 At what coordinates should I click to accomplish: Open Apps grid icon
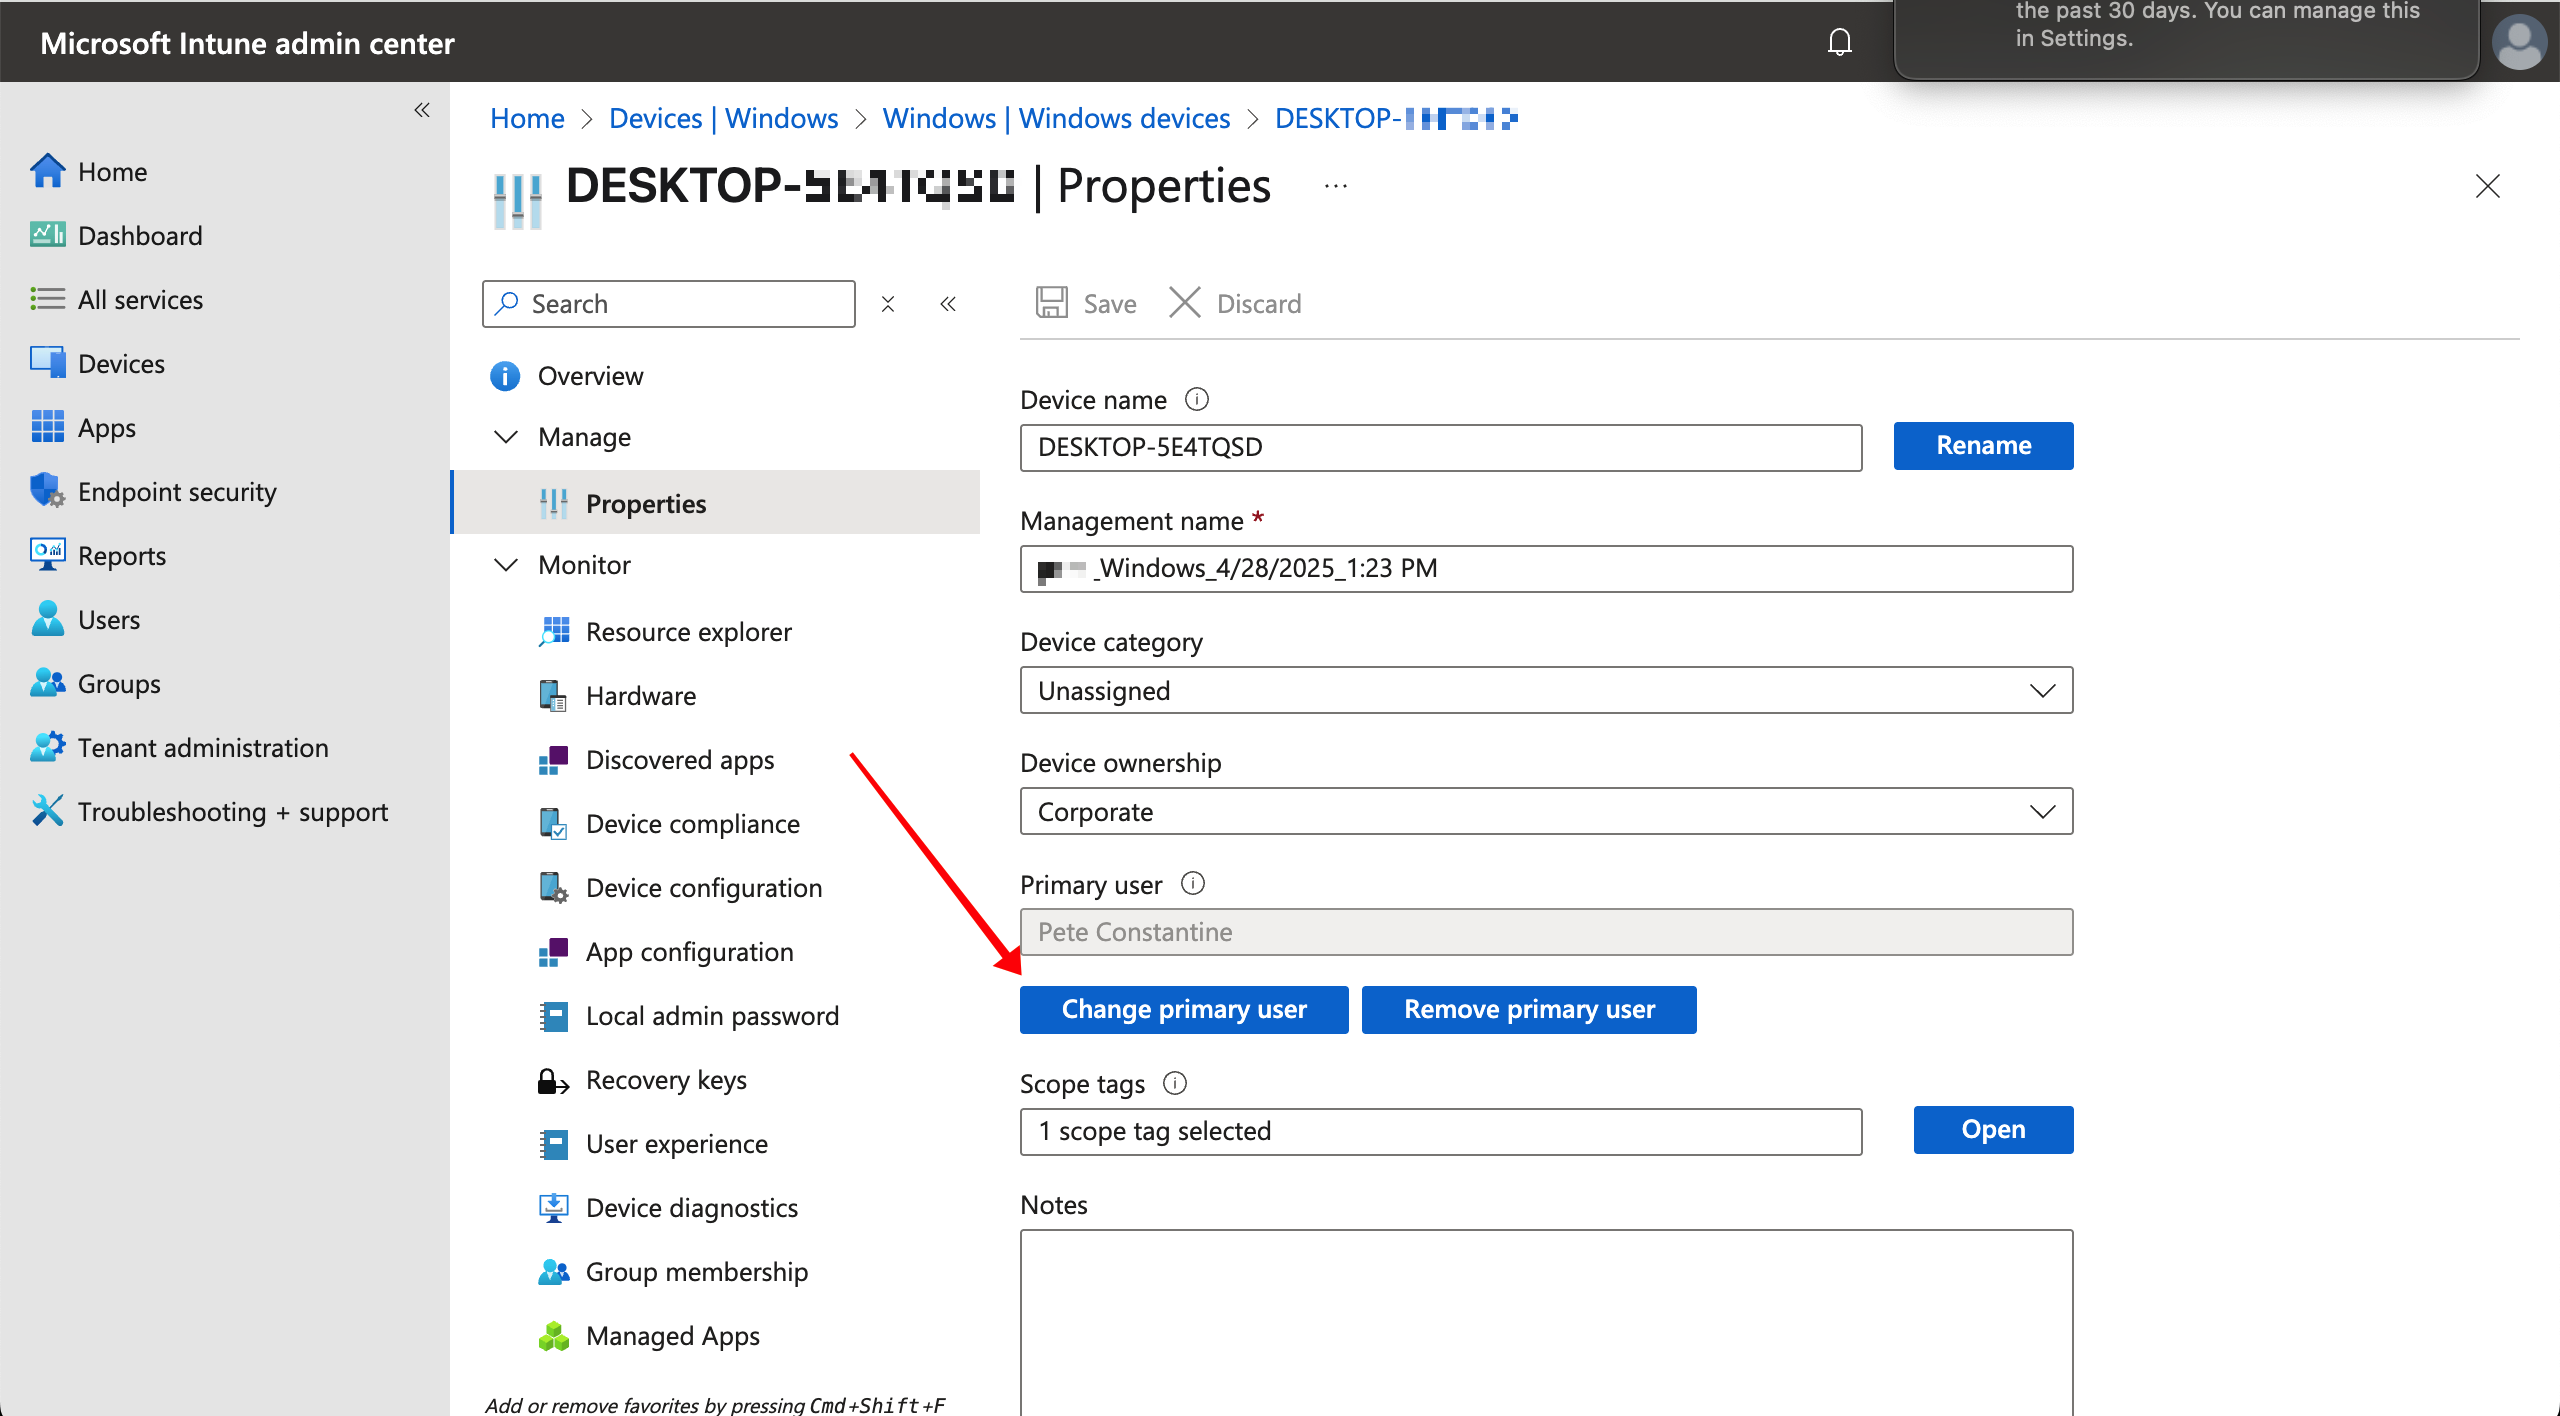(x=47, y=427)
